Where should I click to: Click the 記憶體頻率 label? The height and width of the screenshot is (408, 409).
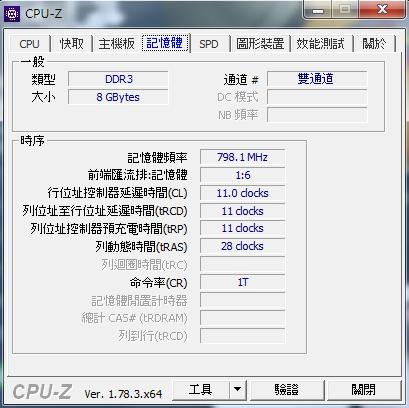(x=157, y=158)
